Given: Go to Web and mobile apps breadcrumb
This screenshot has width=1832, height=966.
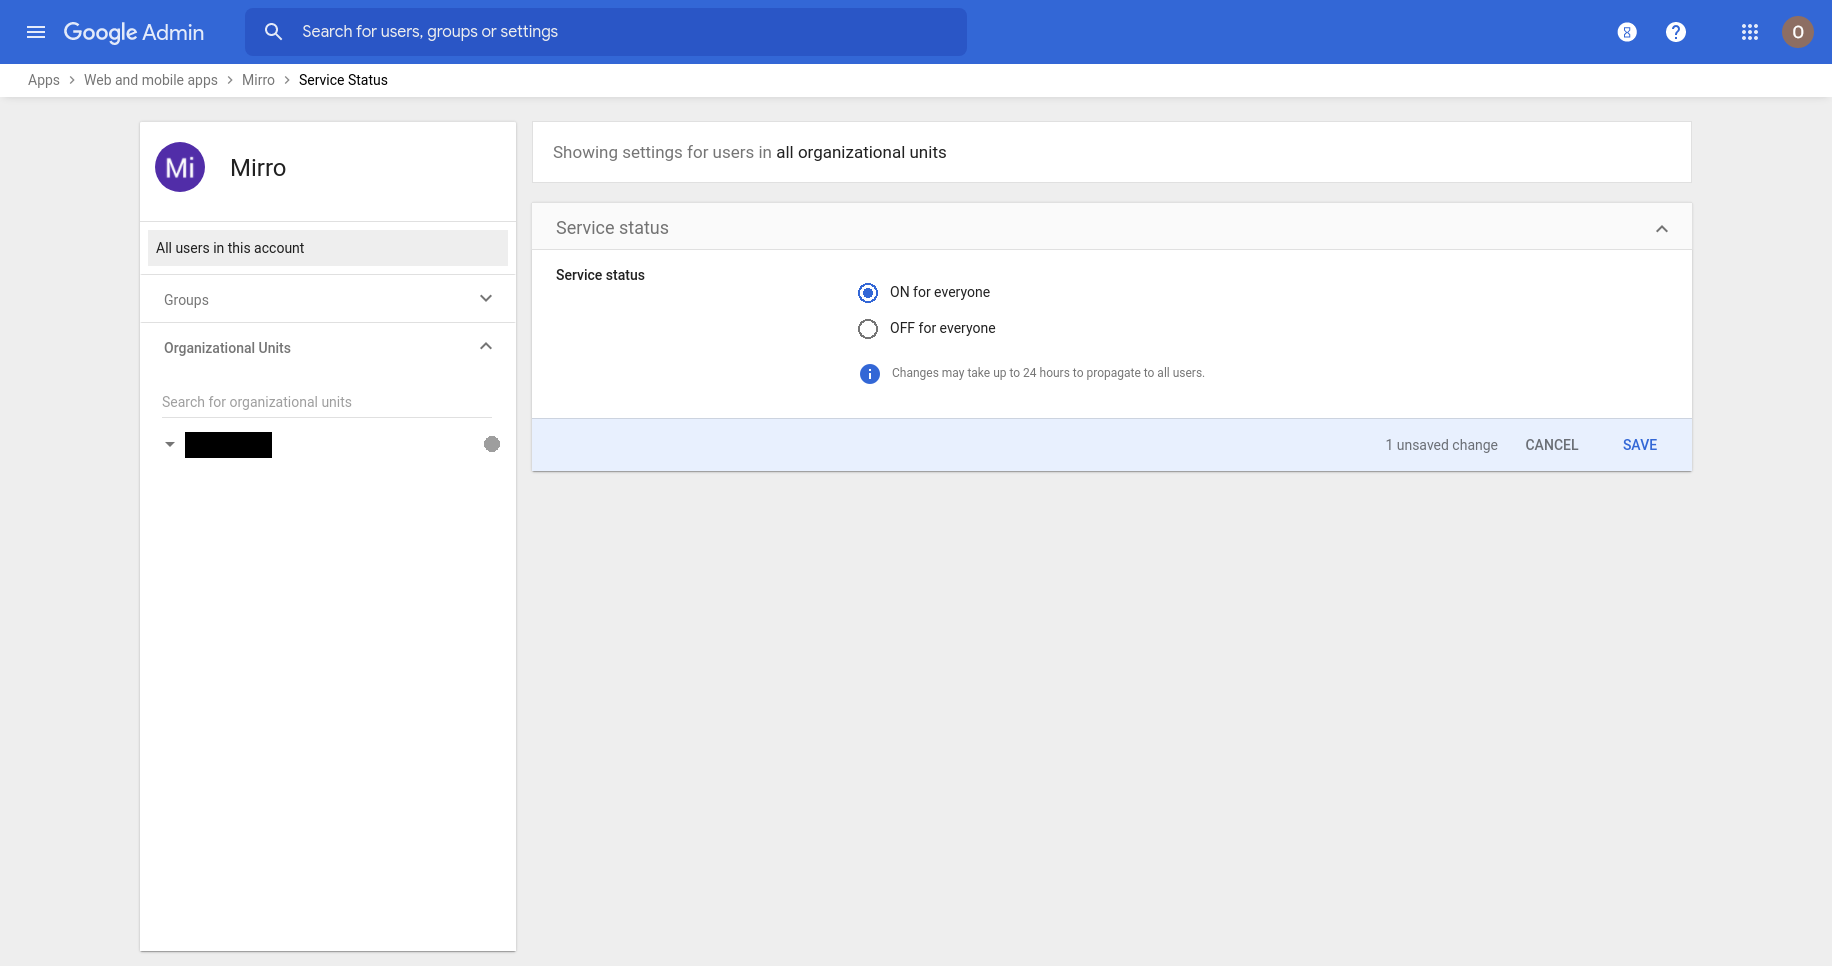Looking at the screenshot, I should (151, 80).
